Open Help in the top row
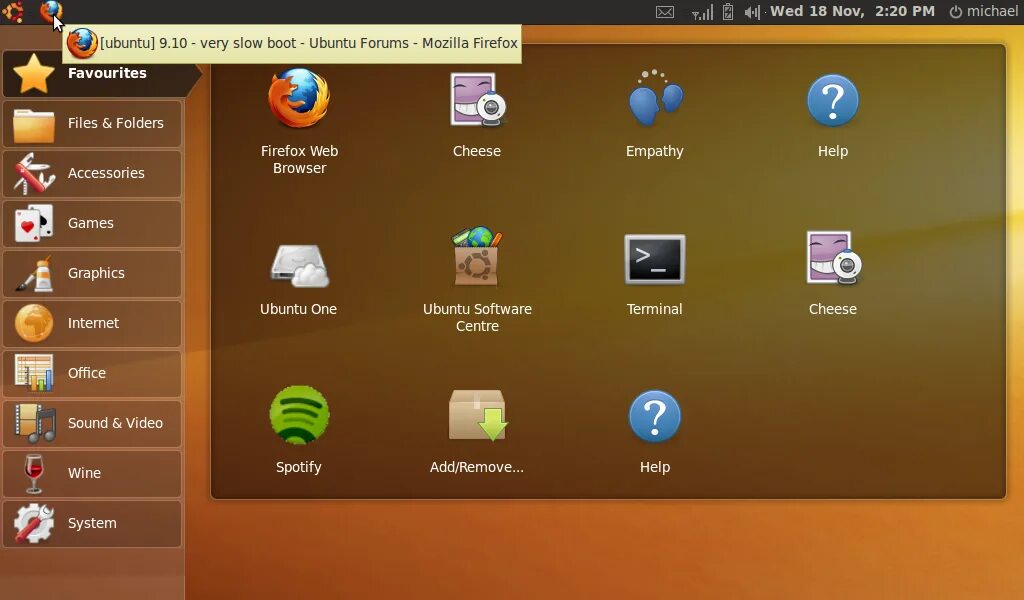1024x600 pixels. point(833,114)
